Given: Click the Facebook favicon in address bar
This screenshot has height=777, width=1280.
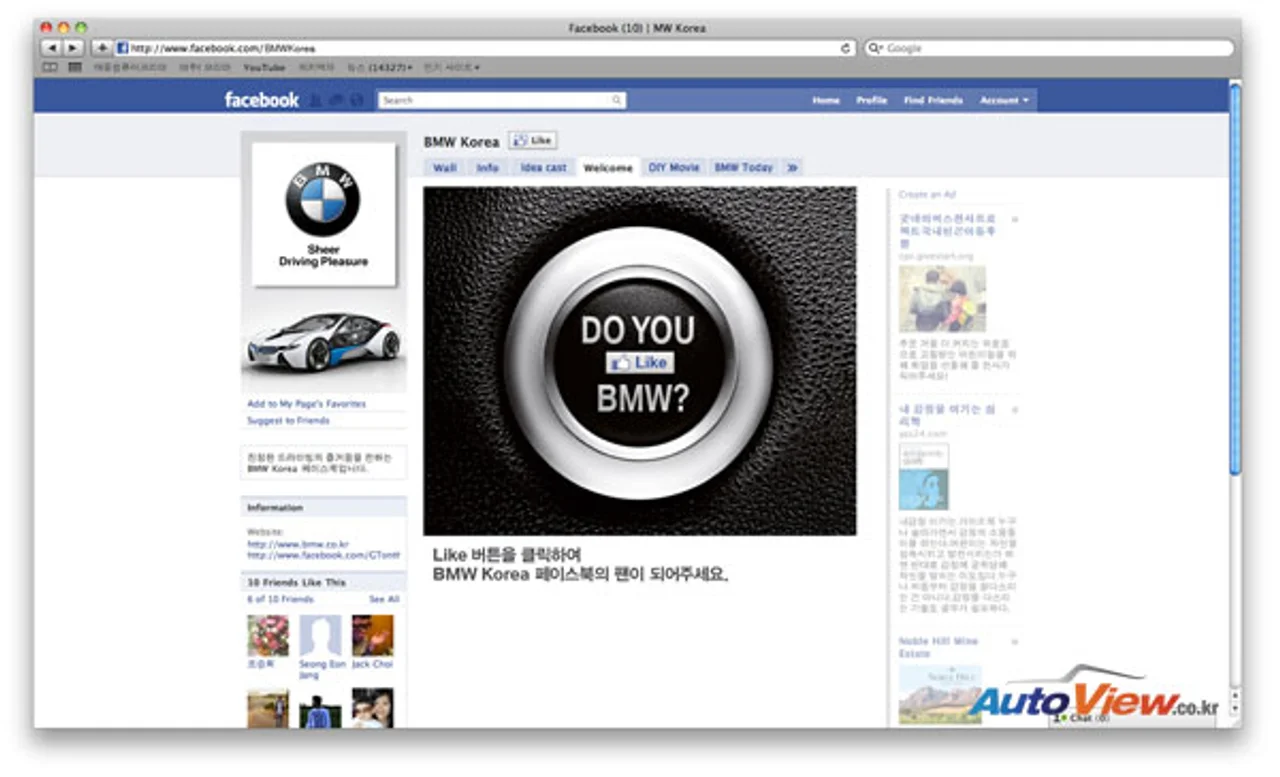Looking at the screenshot, I should click(122, 48).
